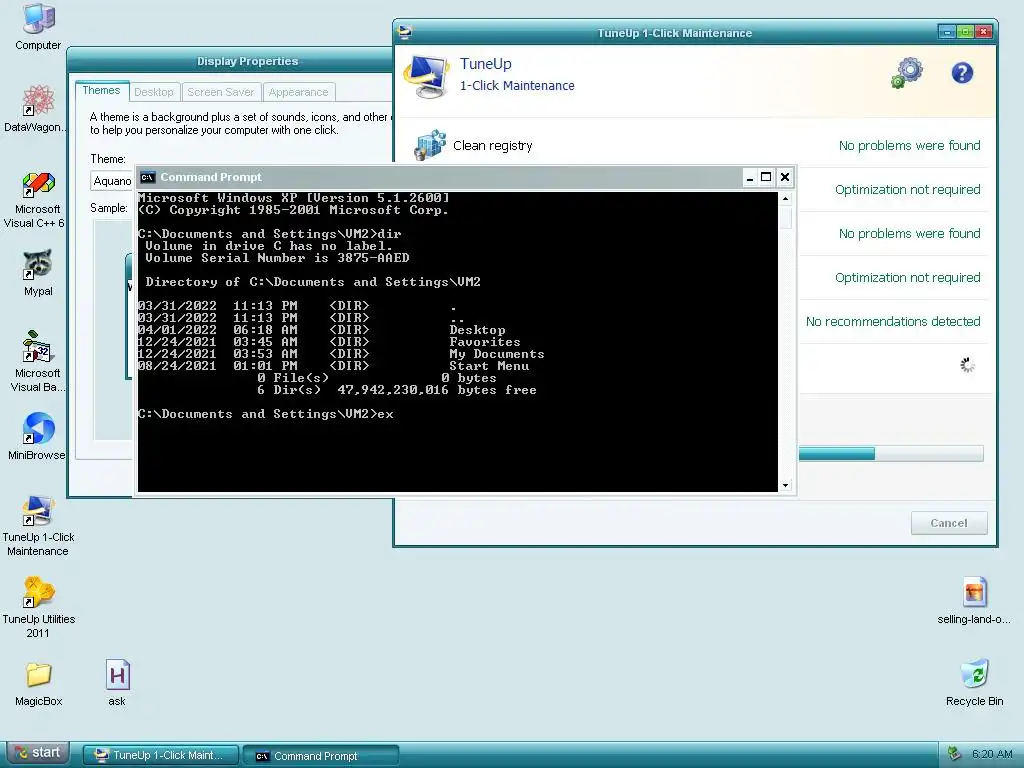Open the Screen Saver tab
Viewport: 1024px width, 768px height.
tap(221, 92)
